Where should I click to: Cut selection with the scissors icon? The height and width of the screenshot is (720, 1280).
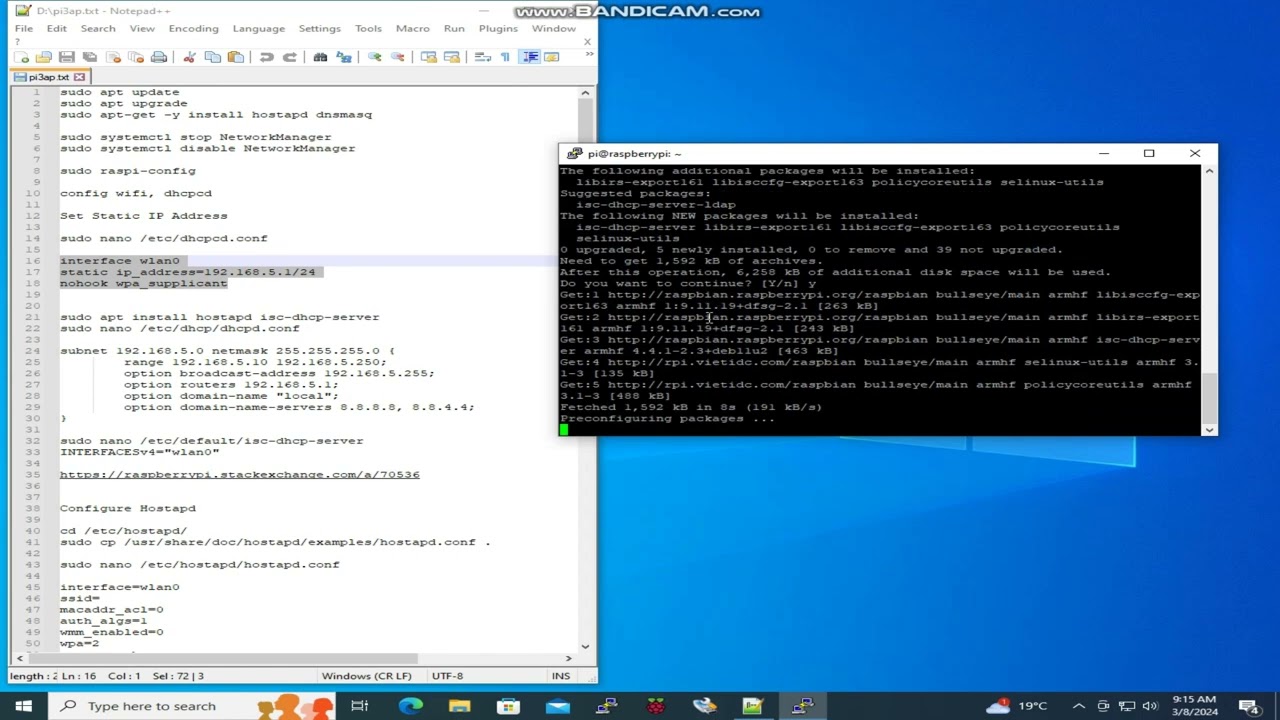(190, 57)
